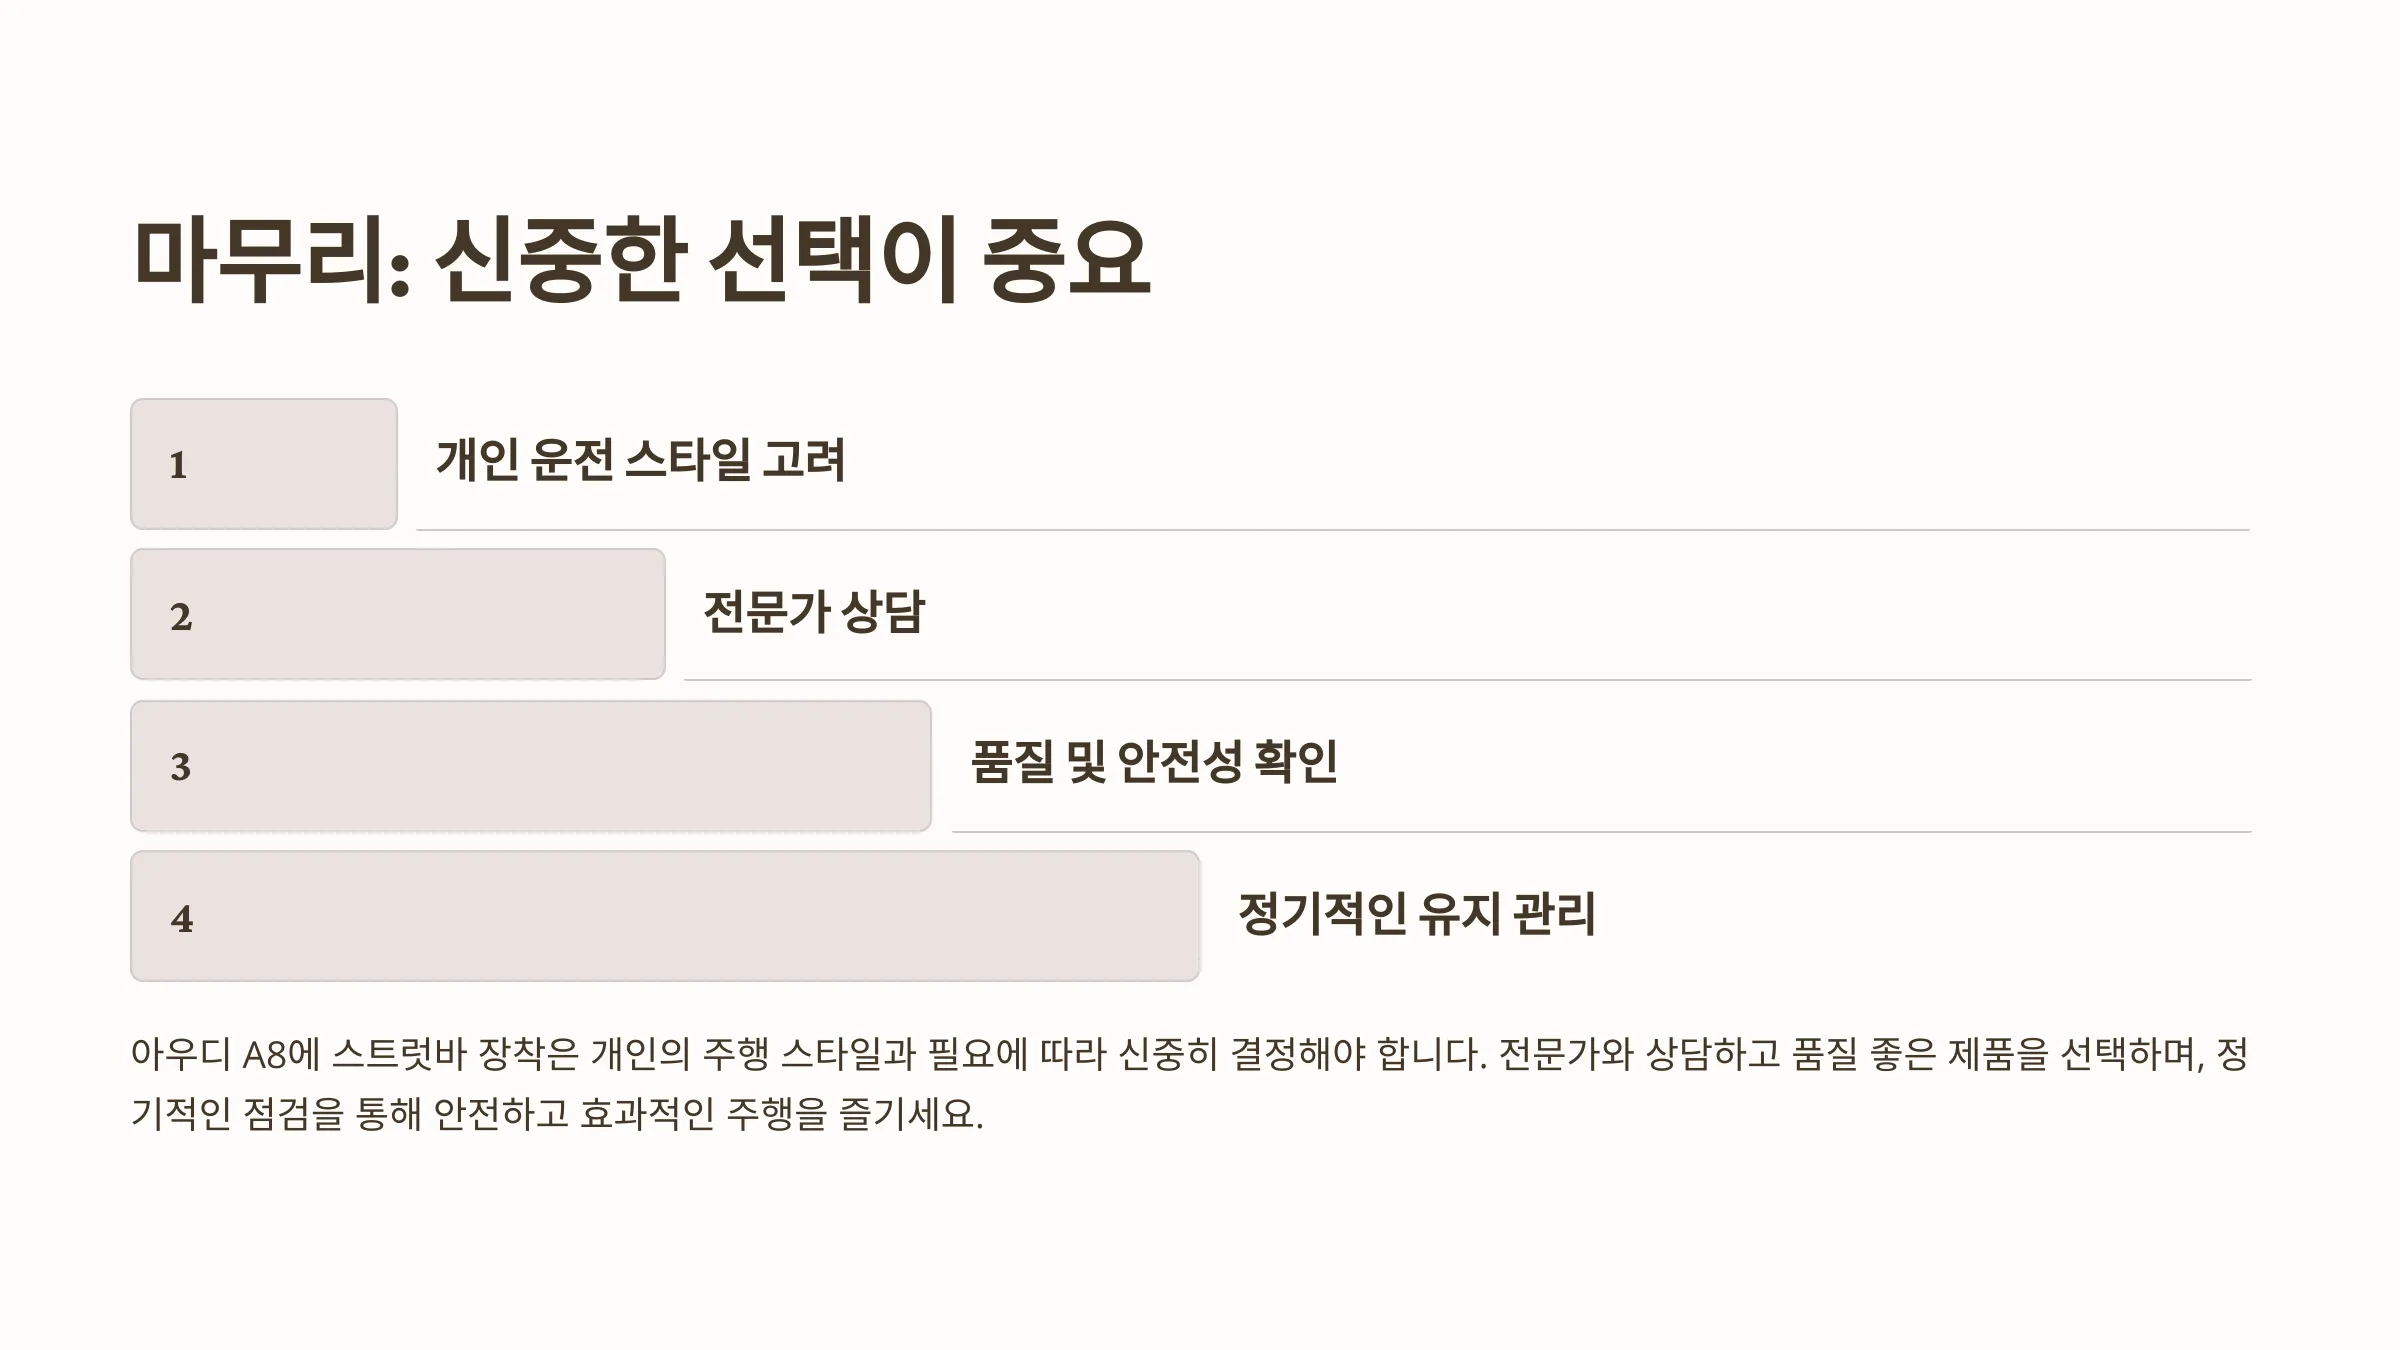
Task: Select the numbered box labeled 1
Action: coord(264,464)
